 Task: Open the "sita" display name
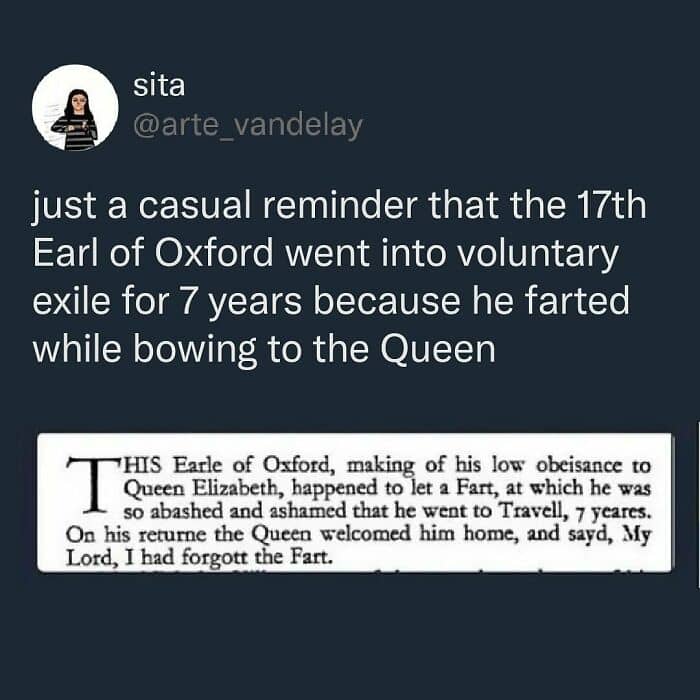(x=159, y=86)
